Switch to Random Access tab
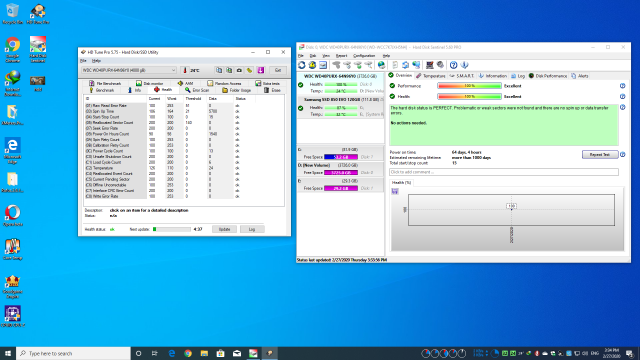This screenshot has width=640, height=360. [x=224, y=83]
